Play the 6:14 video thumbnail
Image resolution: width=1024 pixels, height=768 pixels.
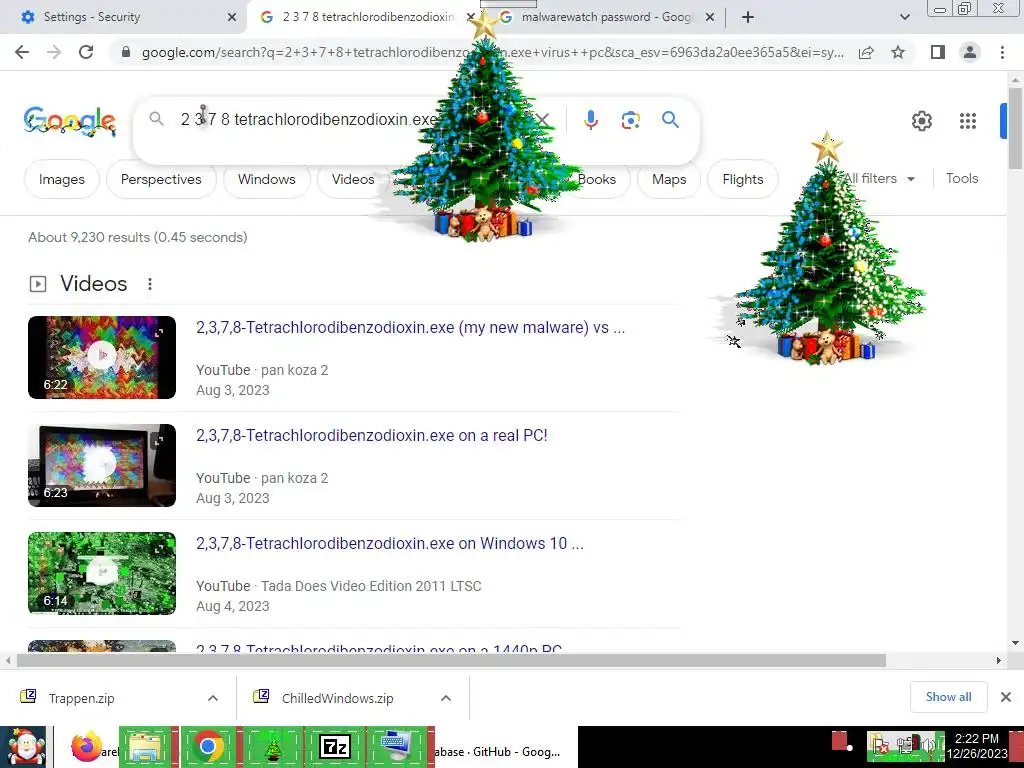click(102, 573)
